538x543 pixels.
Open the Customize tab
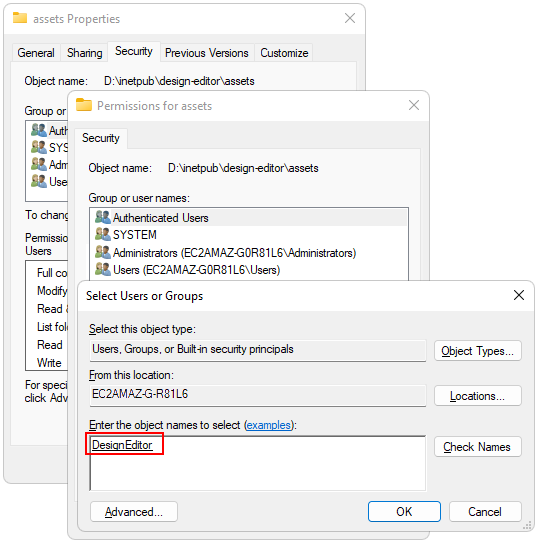284,53
